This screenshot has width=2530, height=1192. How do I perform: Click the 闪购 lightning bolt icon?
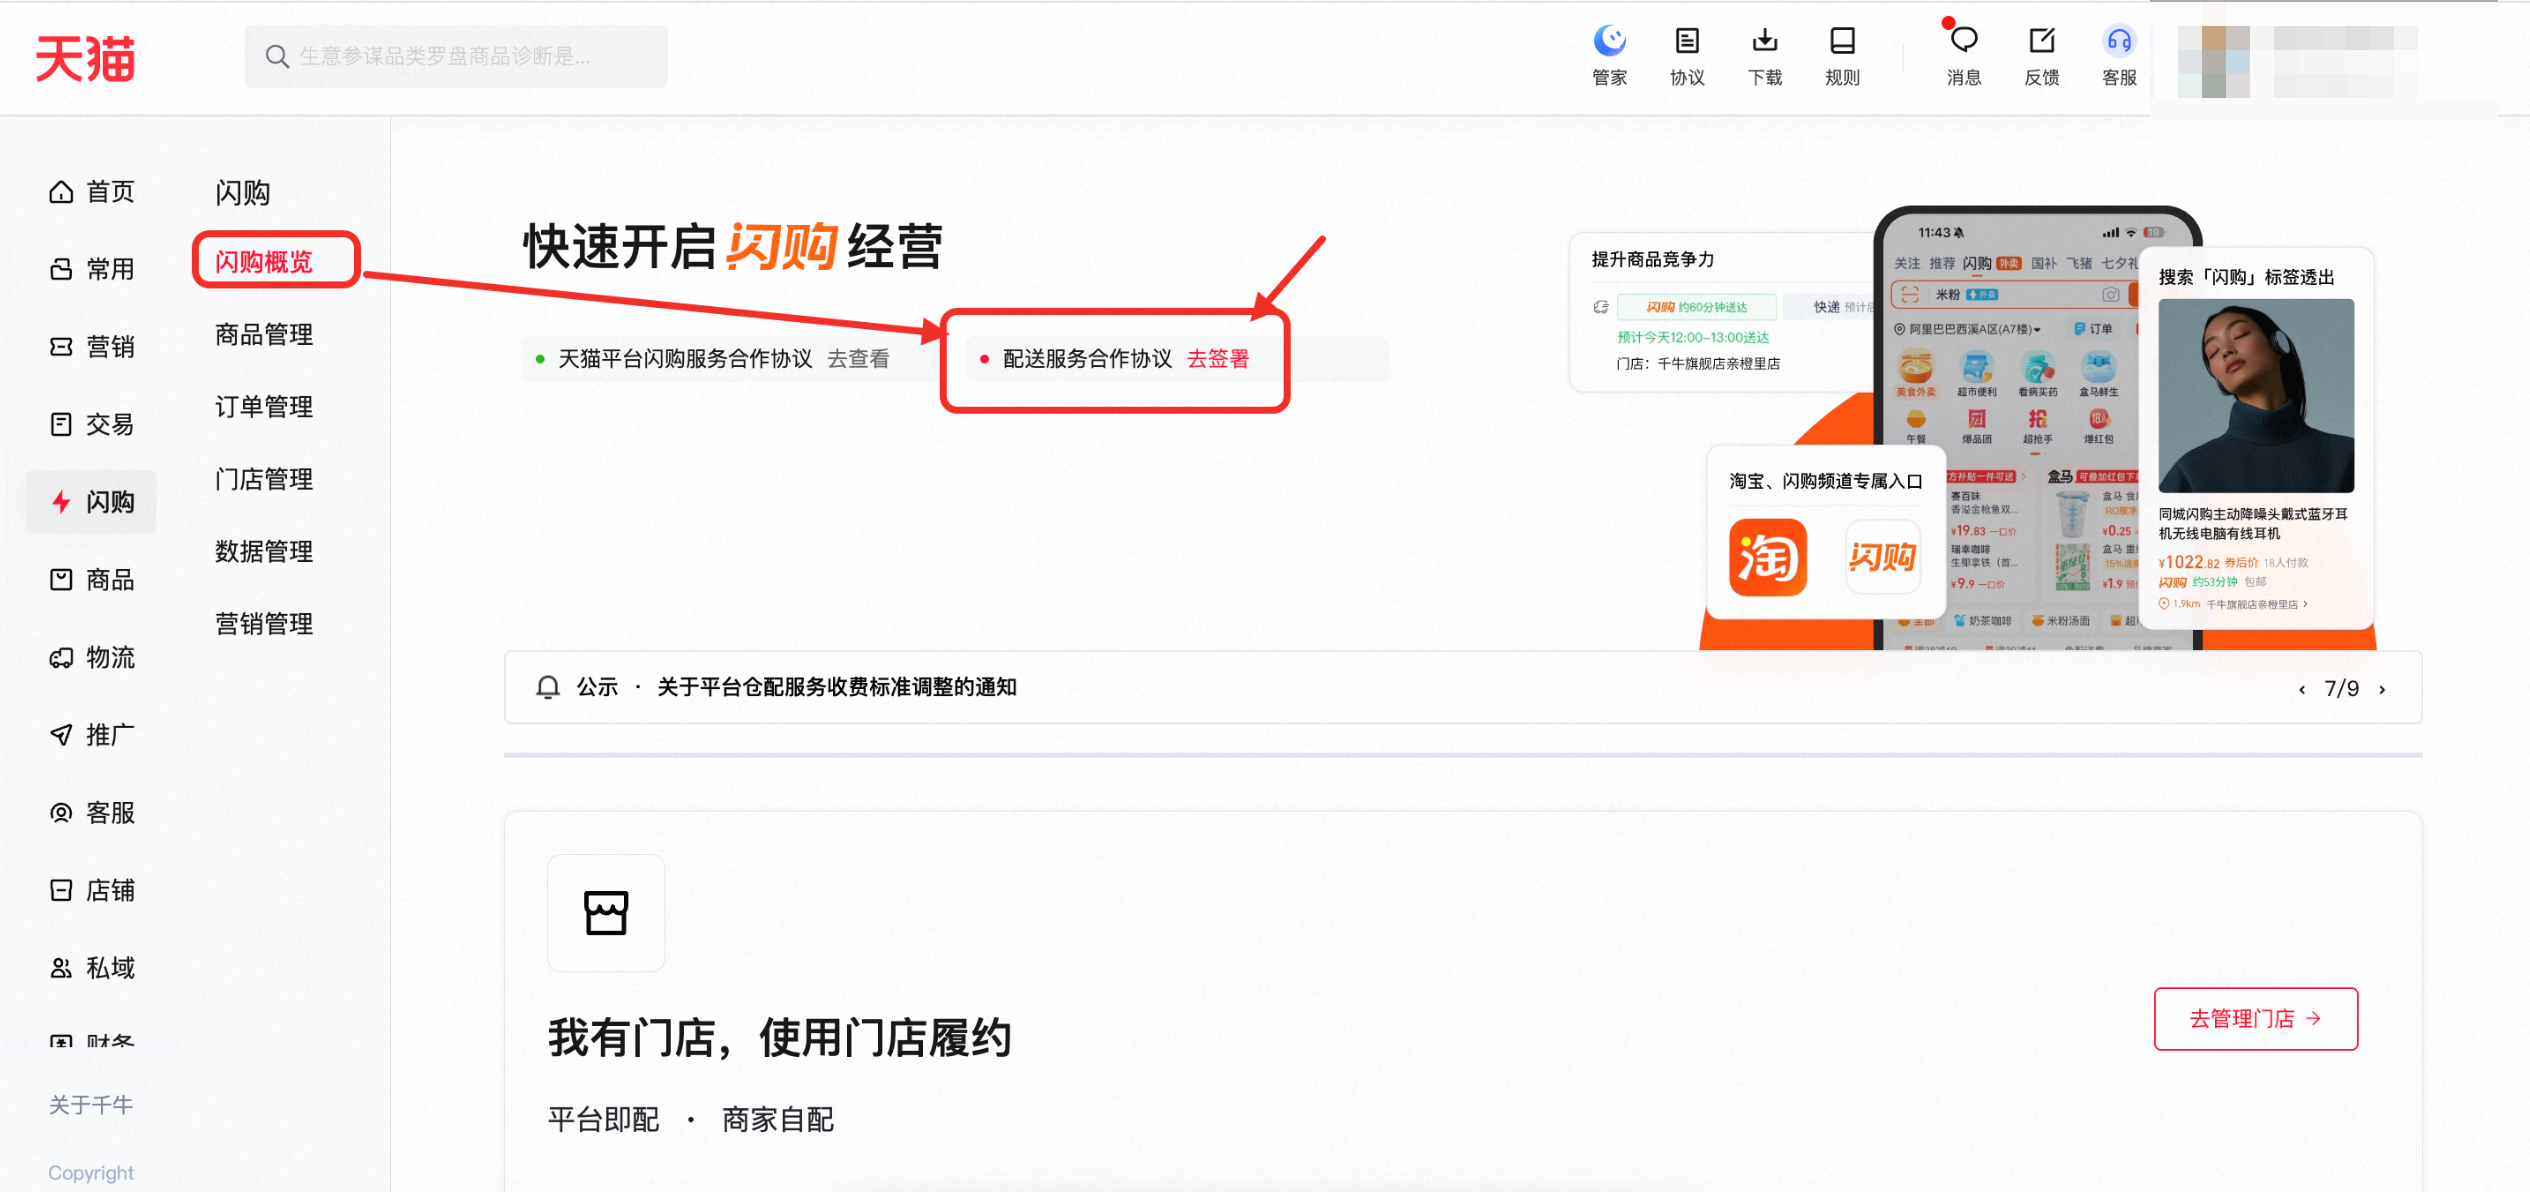(61, 502)
